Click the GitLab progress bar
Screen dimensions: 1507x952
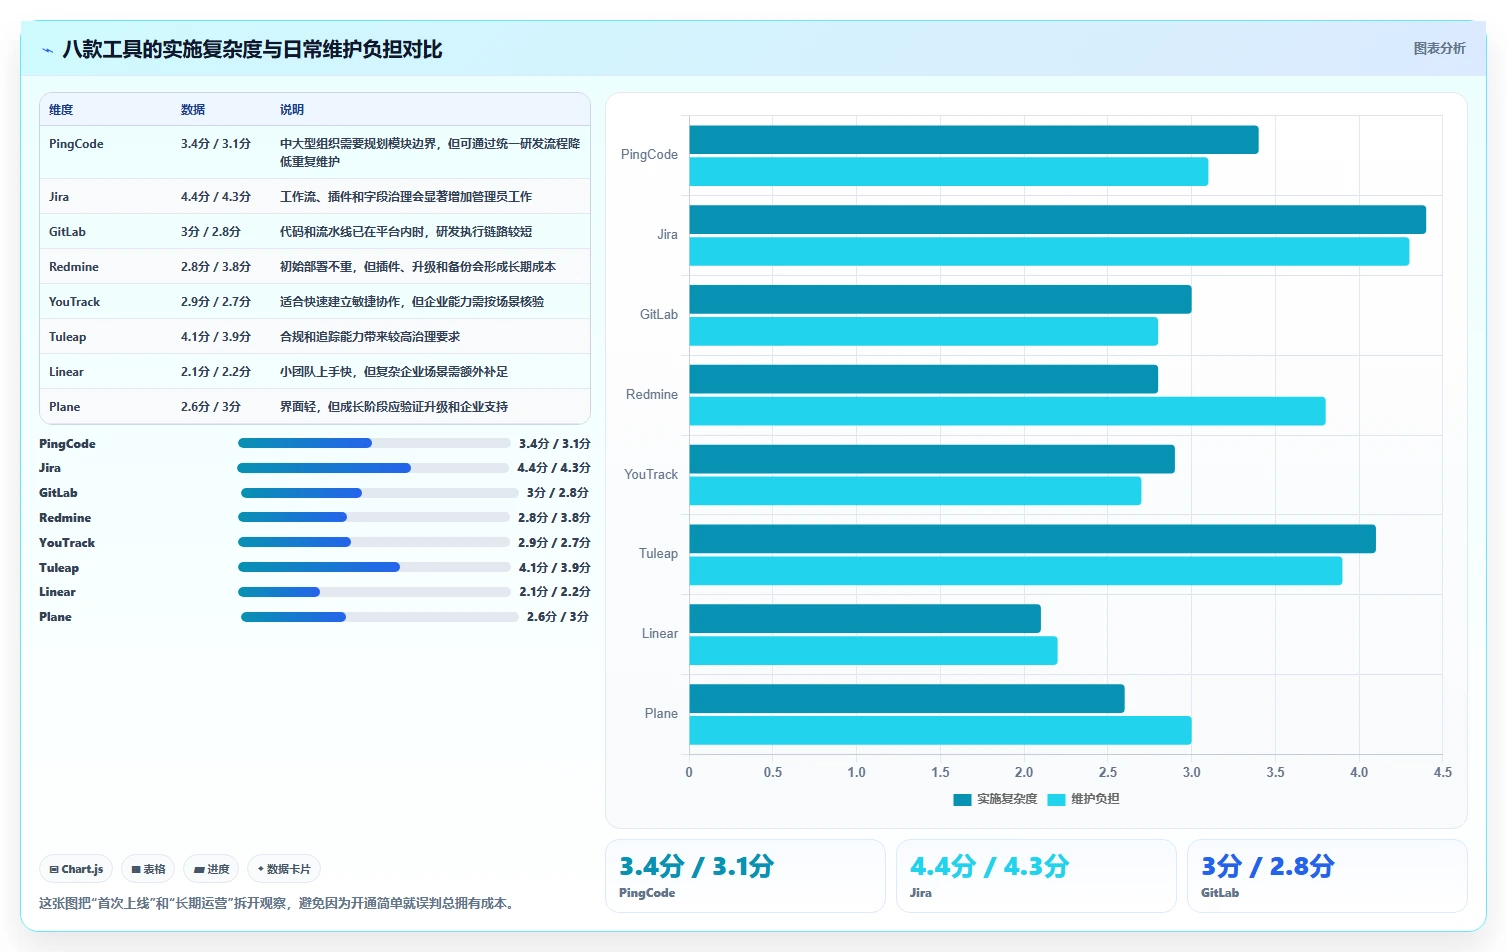(380, 493)
